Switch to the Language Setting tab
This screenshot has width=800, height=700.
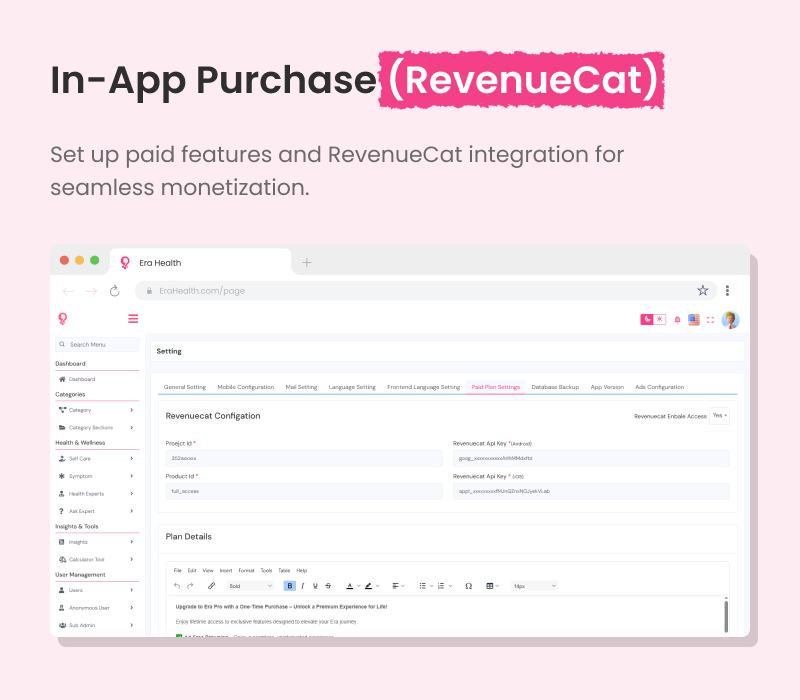[352, 387]
